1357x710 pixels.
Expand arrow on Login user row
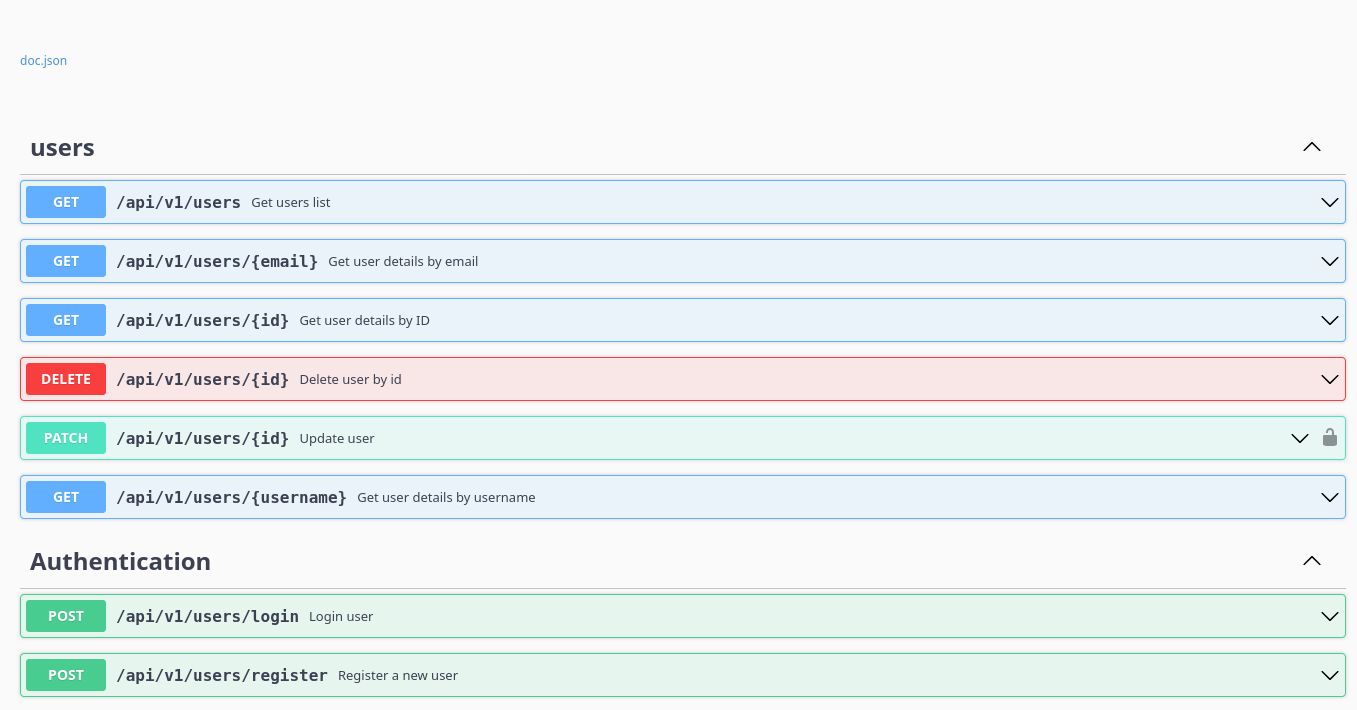[x=1329, y=616]
